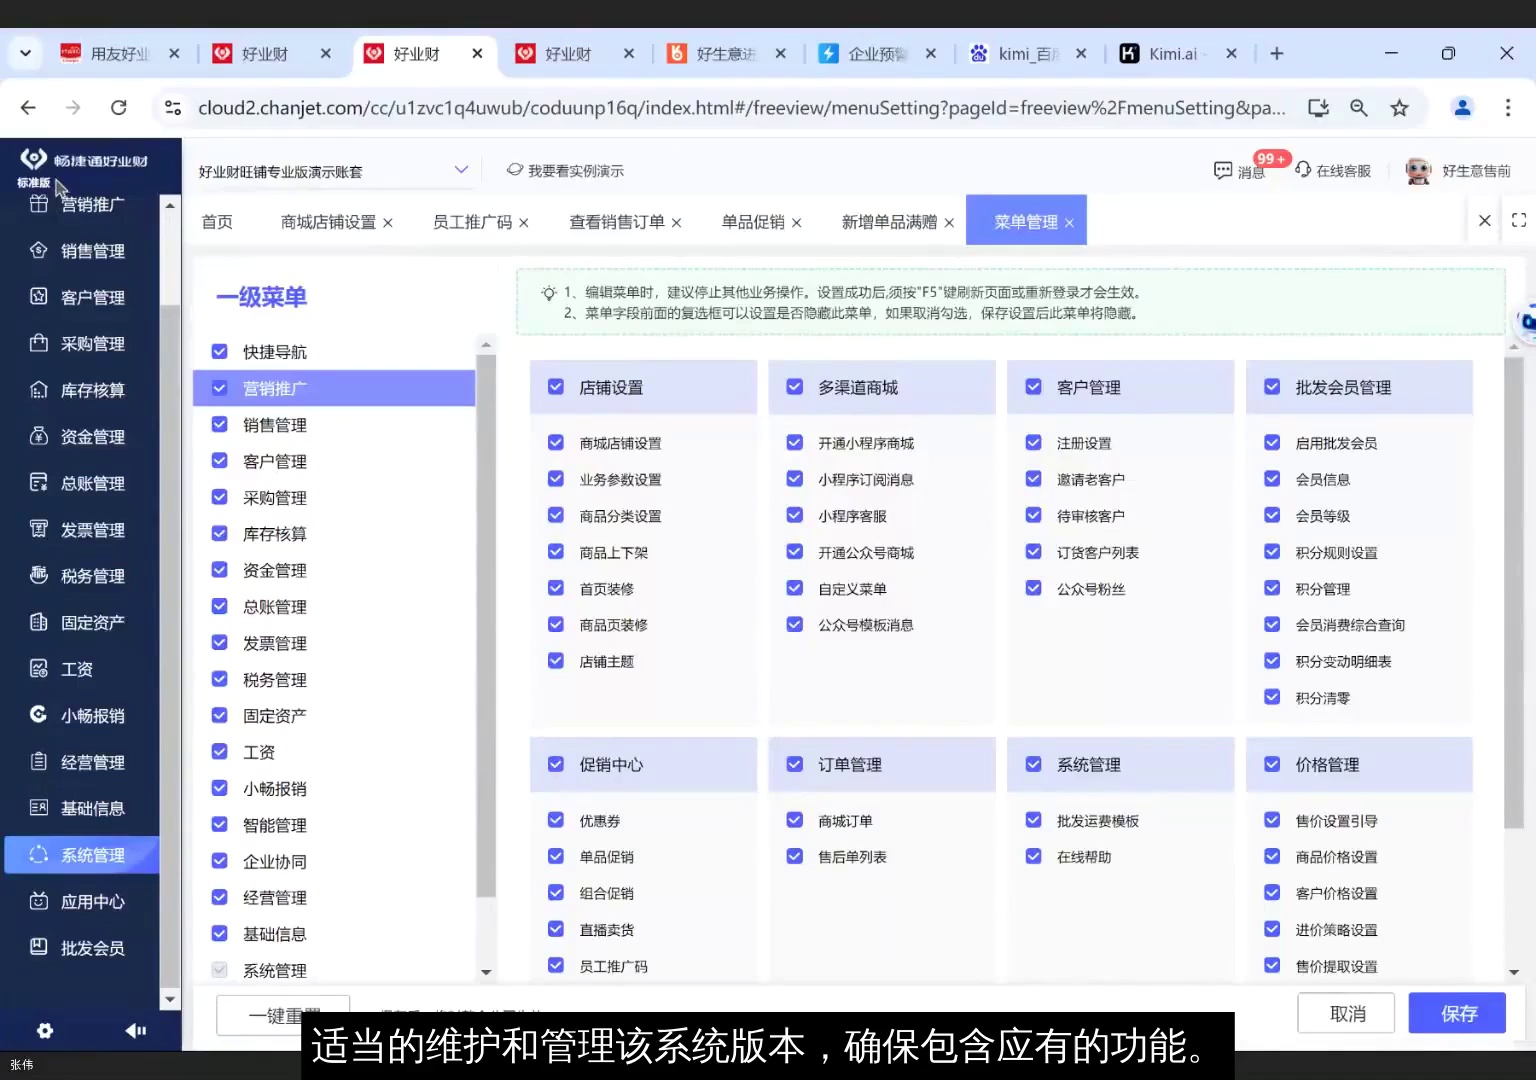
Task: Uncheck the 优惠券 checkbox under 促销中心
Action: [x=556, y=820]
